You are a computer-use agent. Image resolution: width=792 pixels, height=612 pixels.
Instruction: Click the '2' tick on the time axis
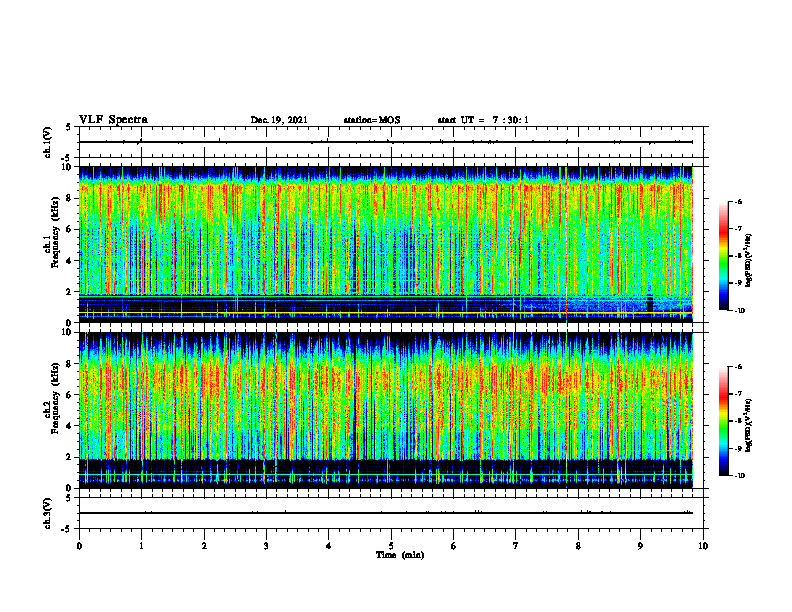point(204,546)
